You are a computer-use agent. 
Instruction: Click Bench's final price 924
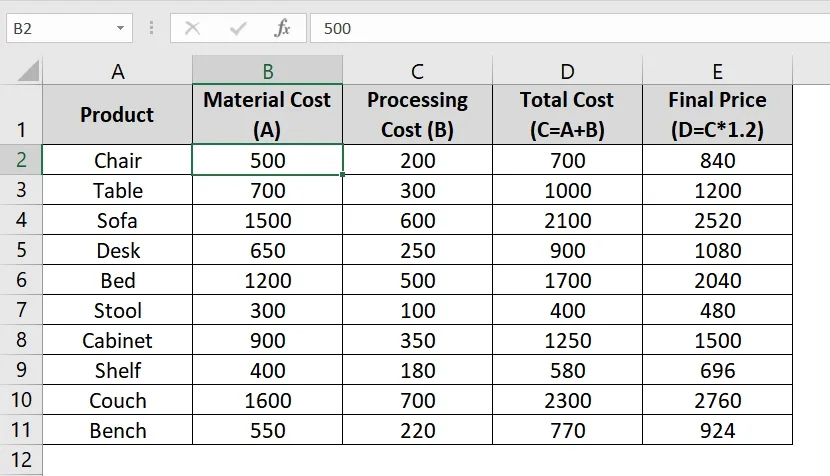point(717,430)
